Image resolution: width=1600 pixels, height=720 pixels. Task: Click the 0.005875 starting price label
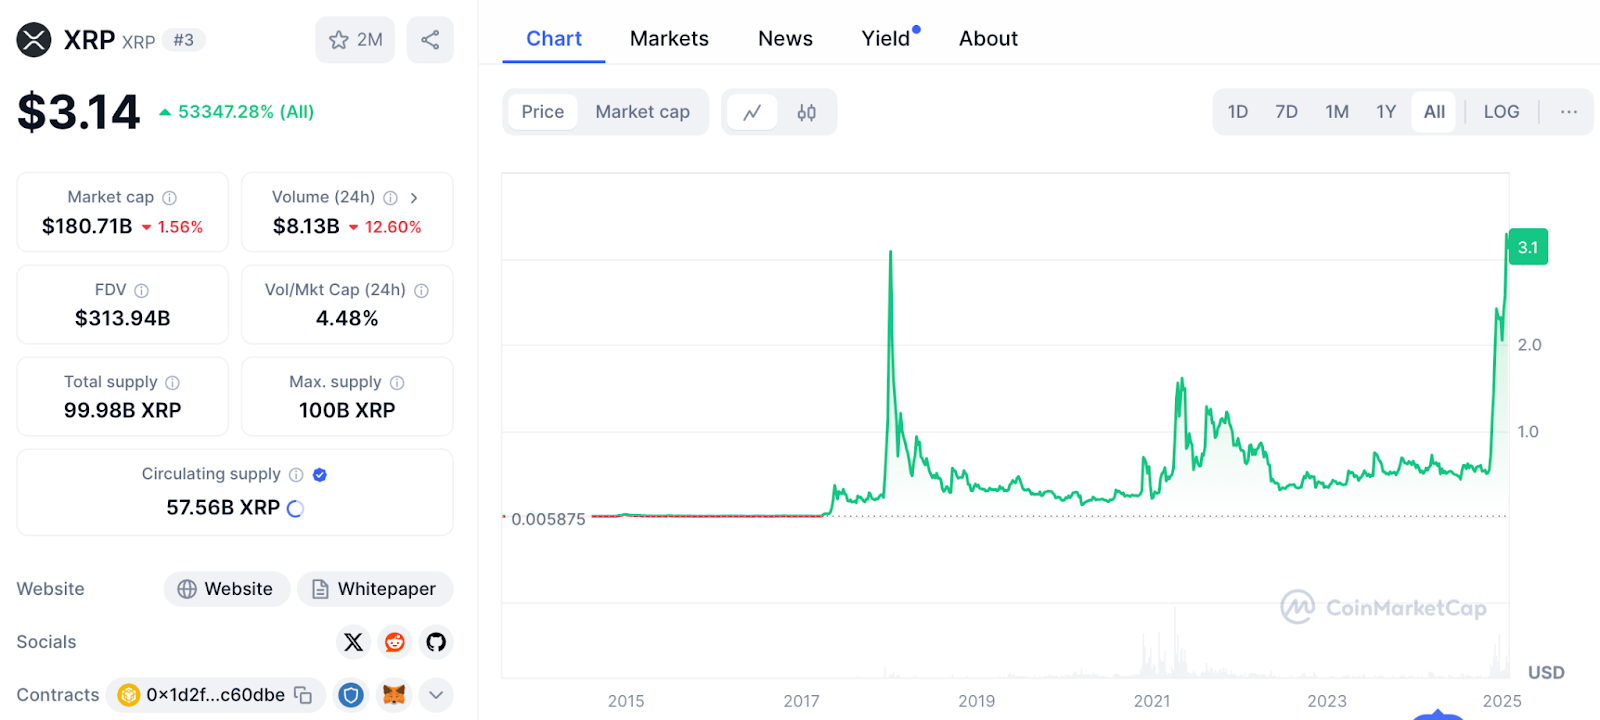[548, 520]
